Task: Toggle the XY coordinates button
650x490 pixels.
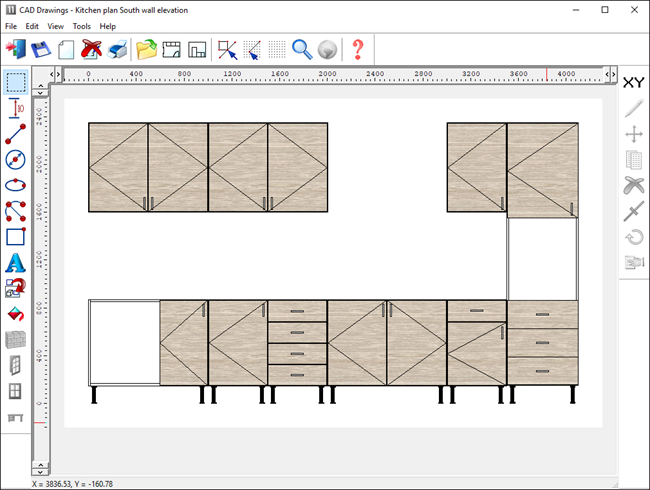Action: [x=633, y=82]
